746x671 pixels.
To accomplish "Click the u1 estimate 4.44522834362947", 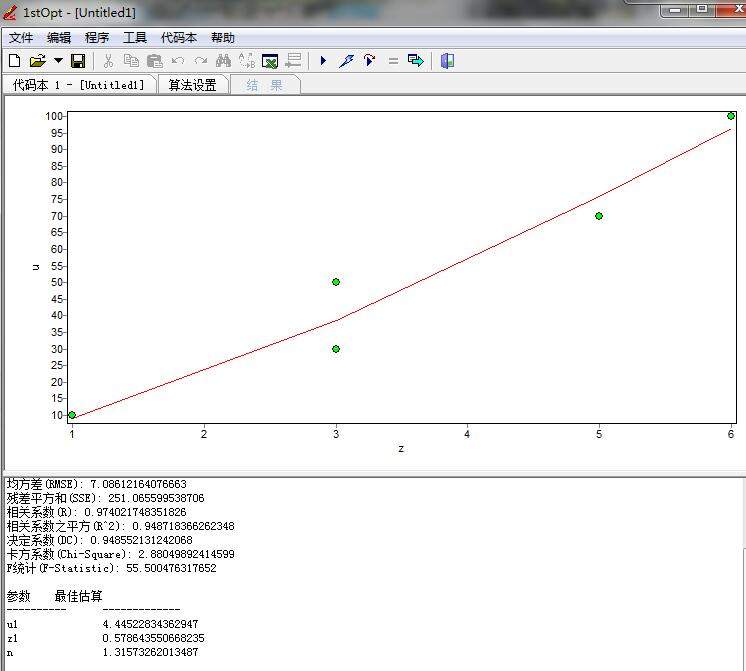I will pyautogui.click(x=150, y=624).
